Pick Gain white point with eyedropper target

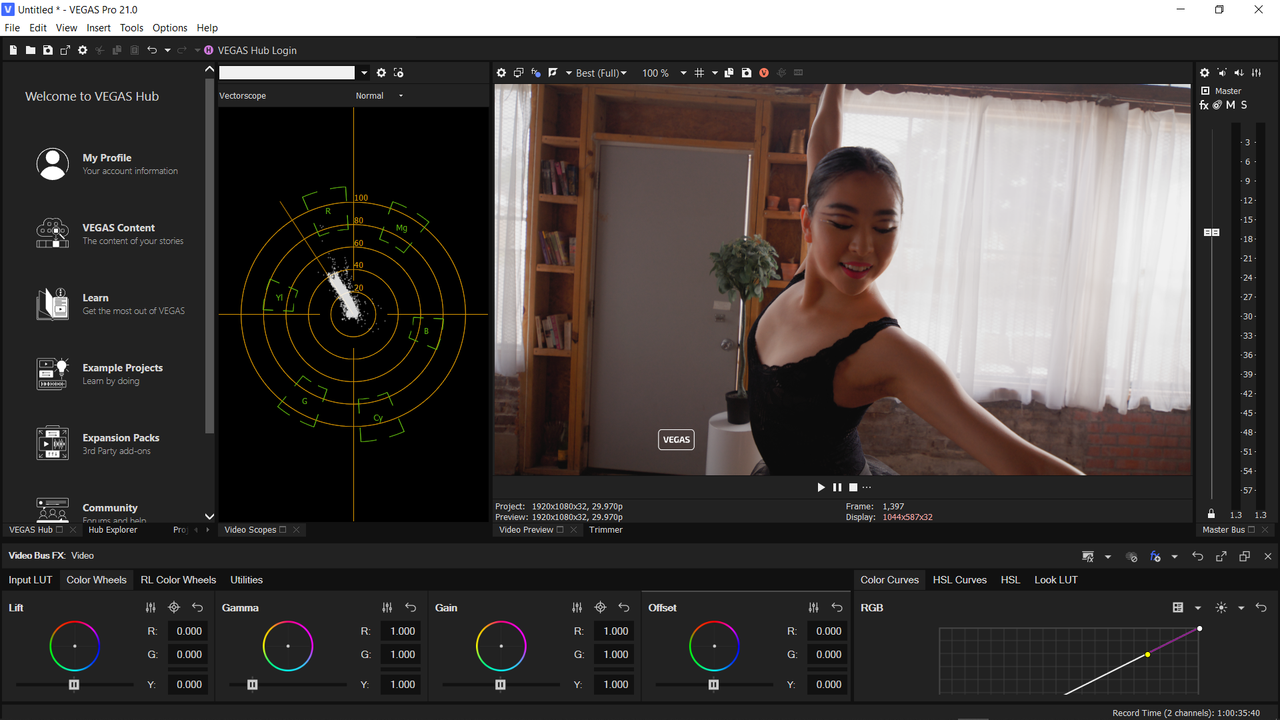click(x=601, y=608)
